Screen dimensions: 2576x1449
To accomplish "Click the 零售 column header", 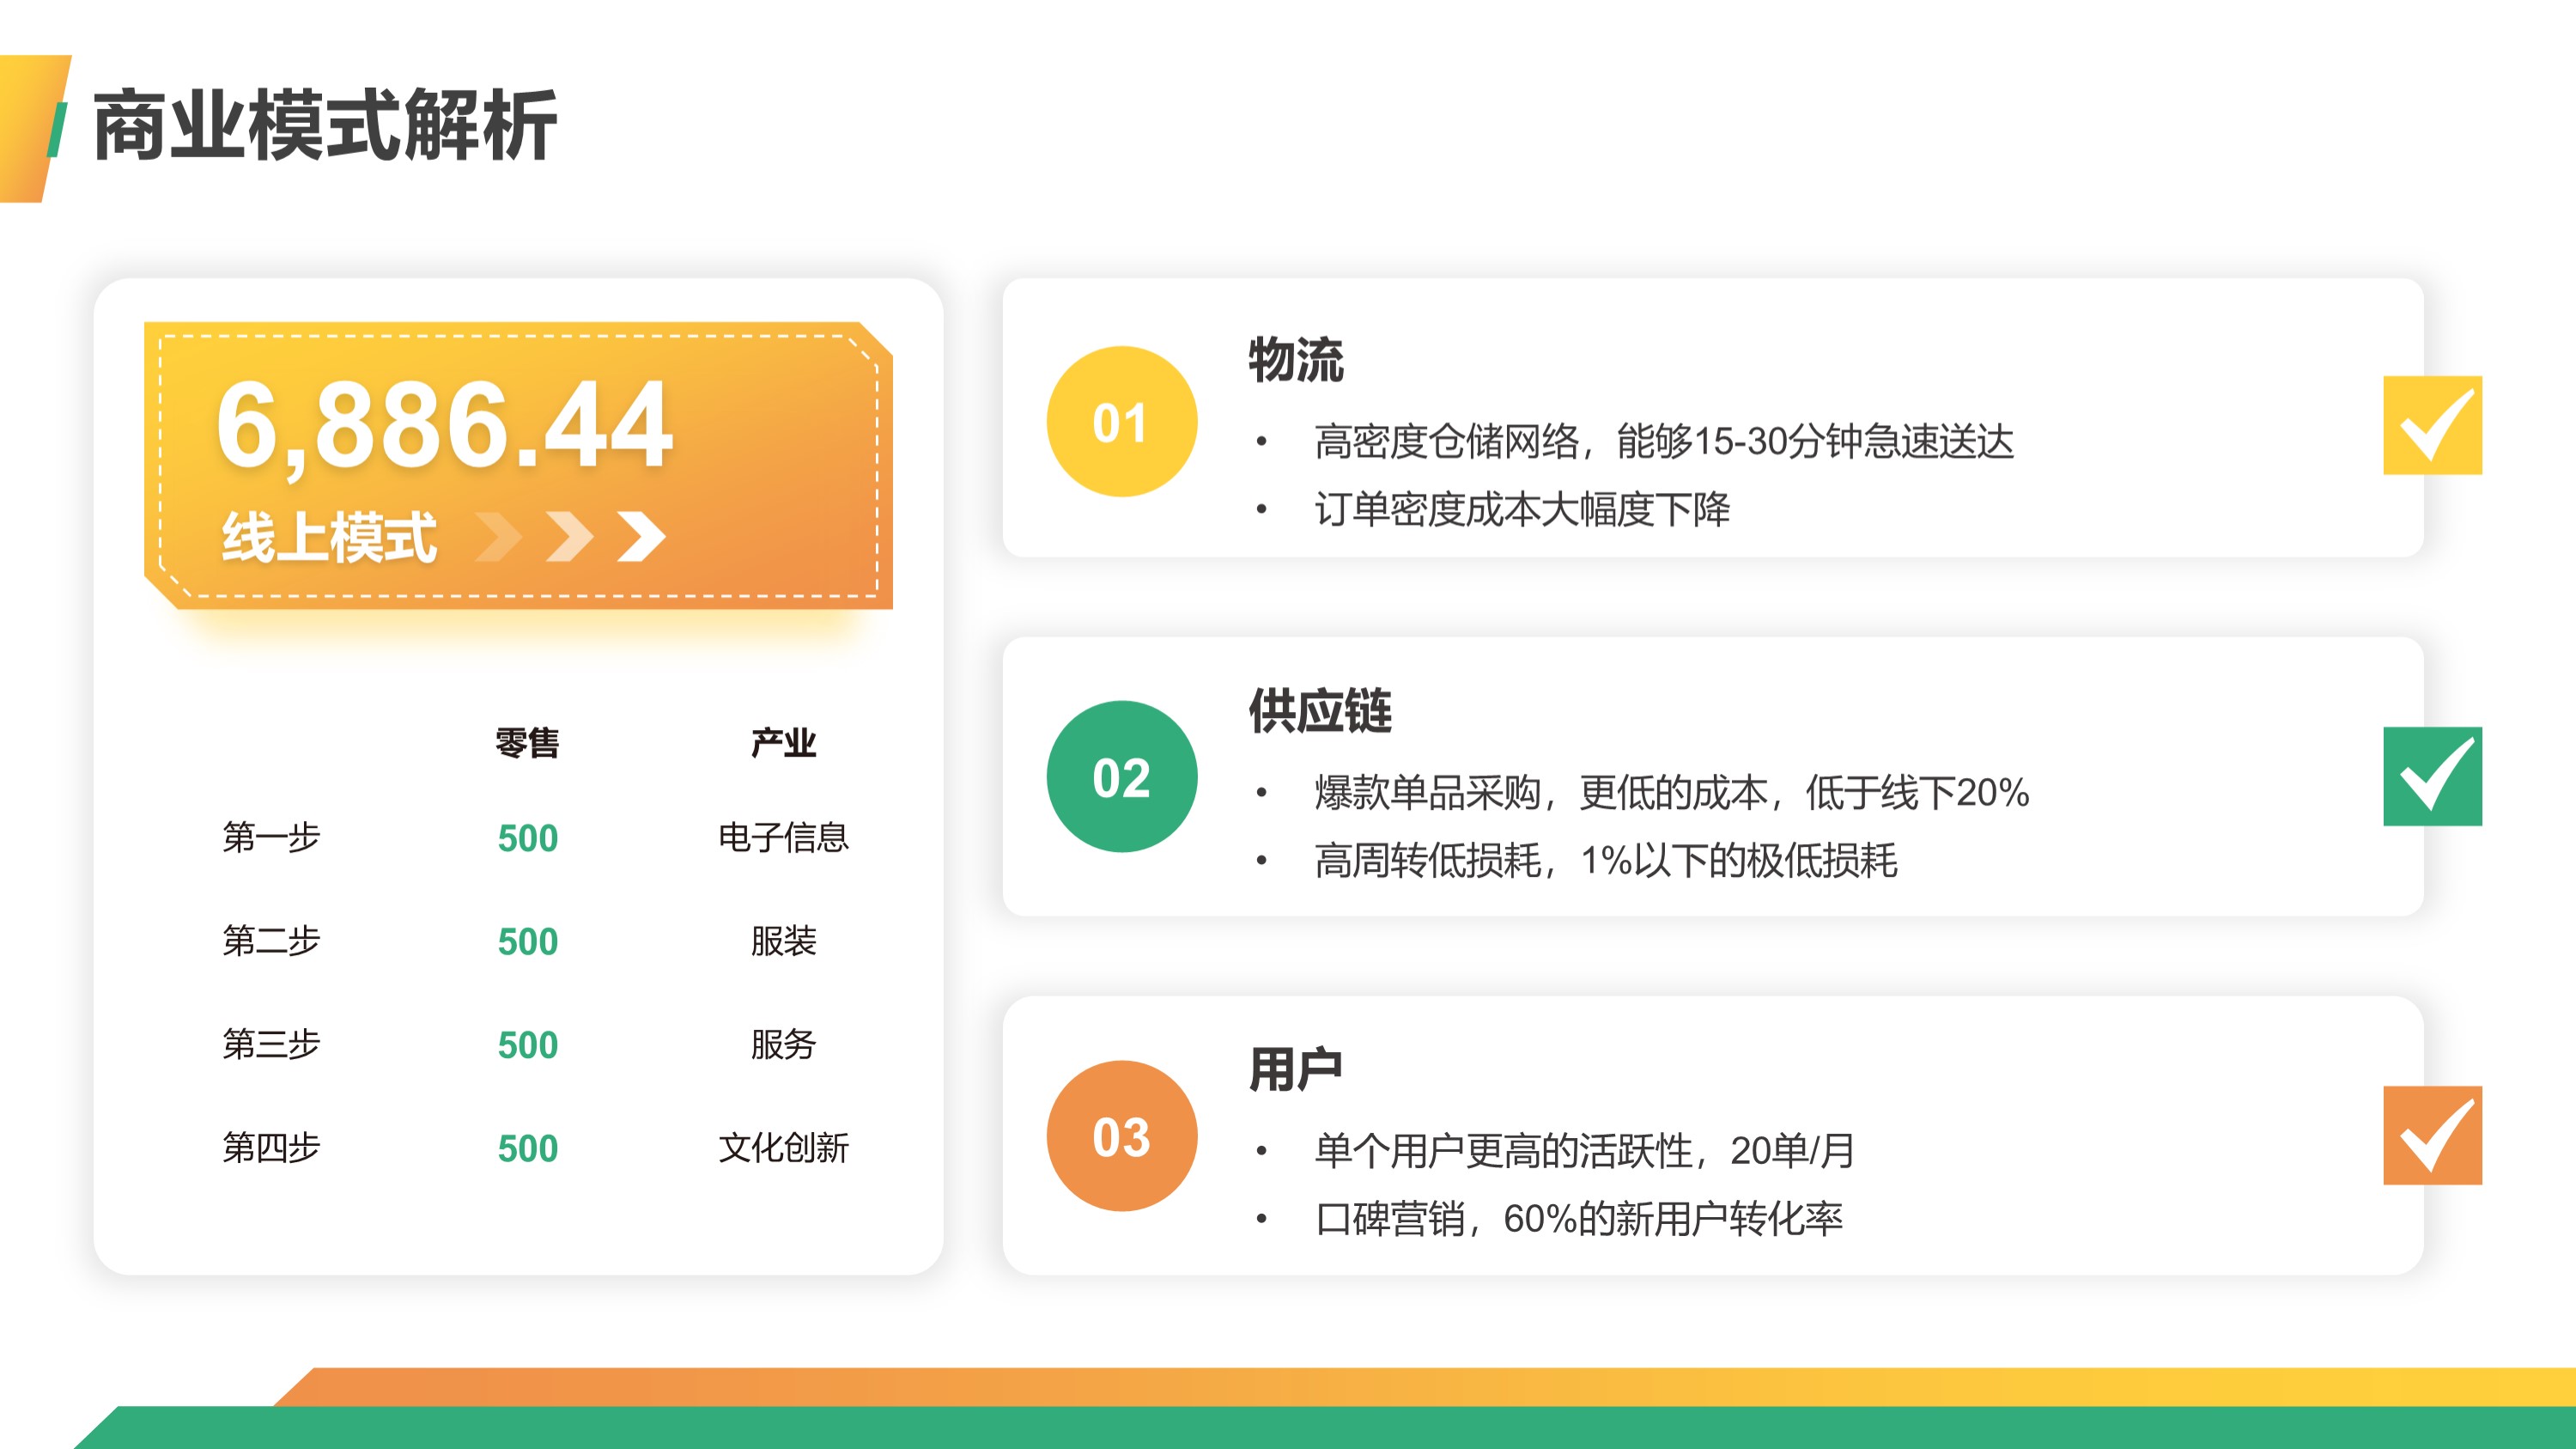I will coord(527,743).
